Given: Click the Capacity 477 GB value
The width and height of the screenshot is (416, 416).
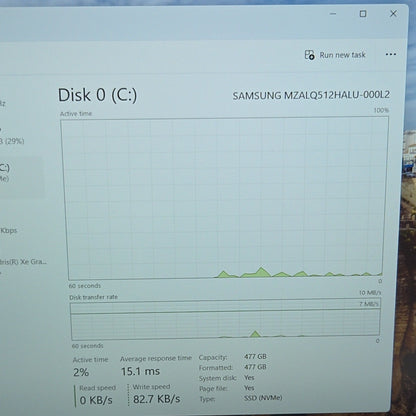Looking at the screenshot, I should pos(255,356).
